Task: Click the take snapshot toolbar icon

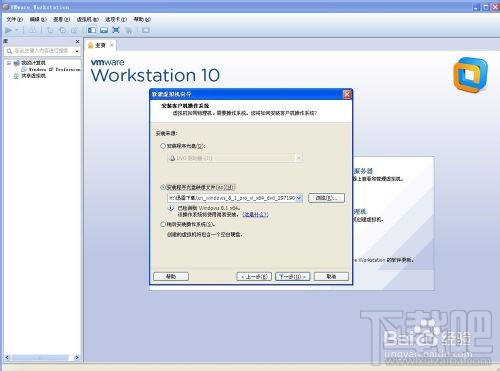Action: [x=50, y=30]
